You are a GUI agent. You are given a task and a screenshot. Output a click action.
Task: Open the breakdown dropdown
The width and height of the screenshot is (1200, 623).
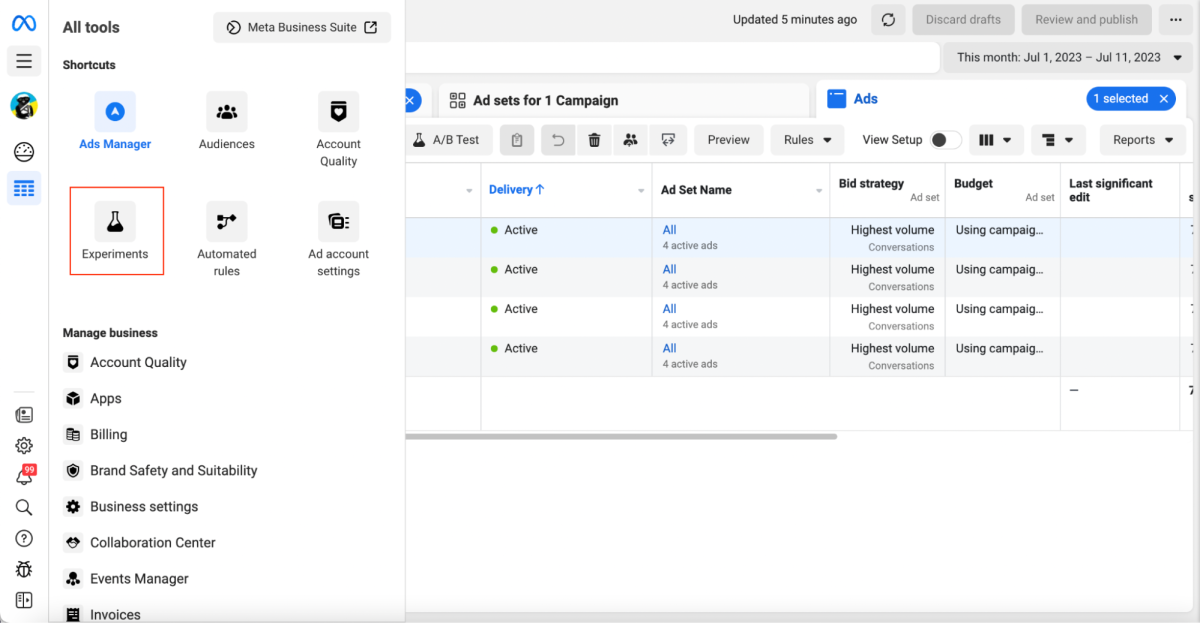pyautogui.click(x=1058, y=140)
